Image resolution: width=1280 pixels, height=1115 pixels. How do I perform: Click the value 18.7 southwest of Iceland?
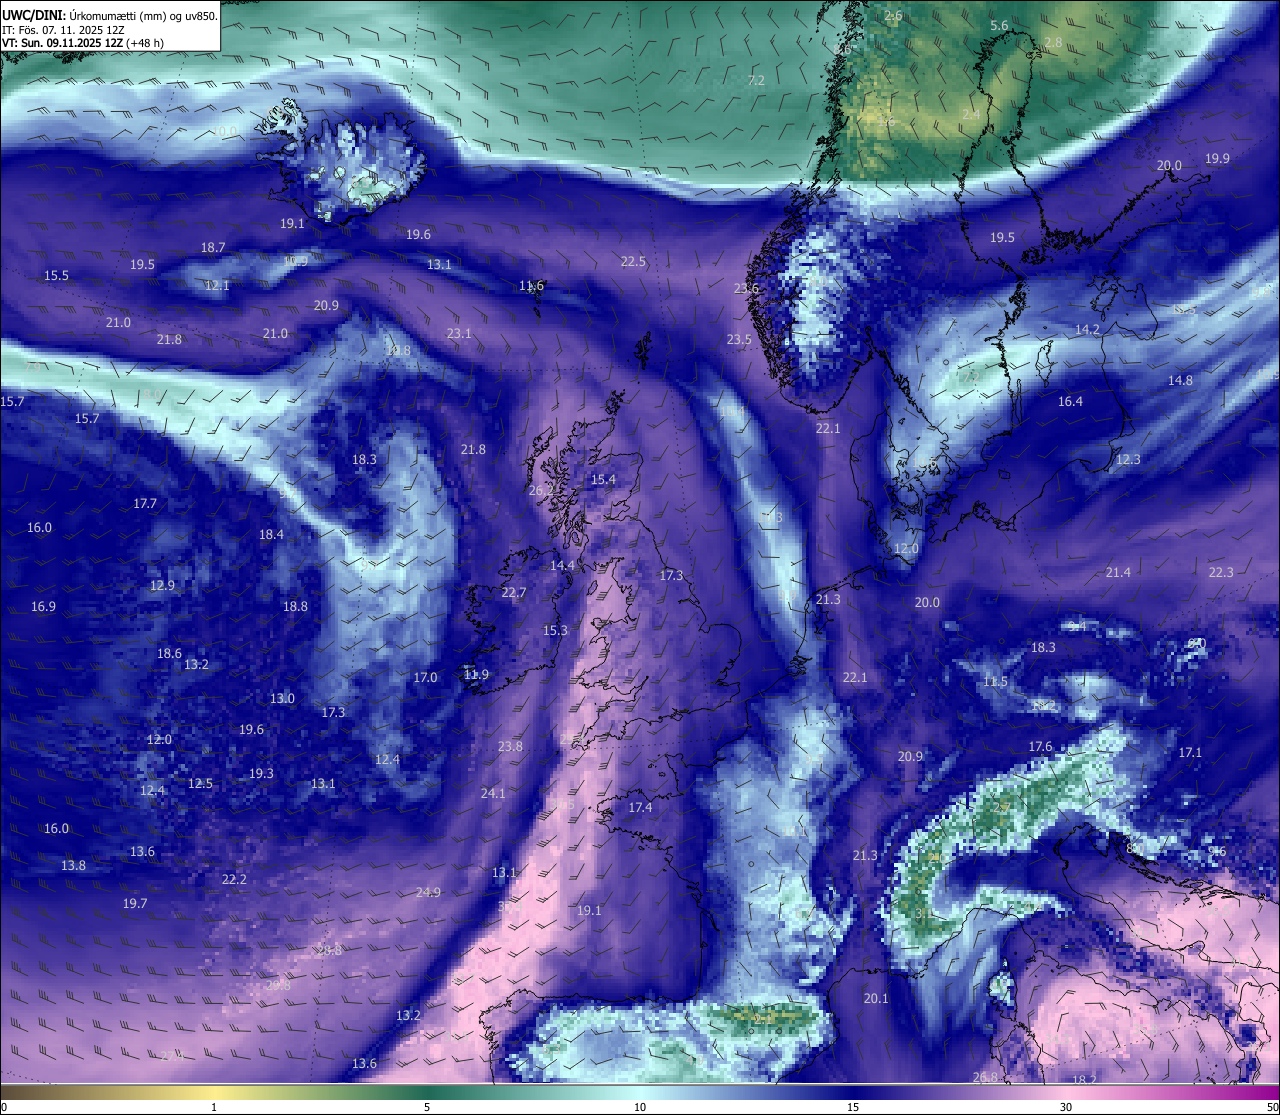[x=213, y=247]
